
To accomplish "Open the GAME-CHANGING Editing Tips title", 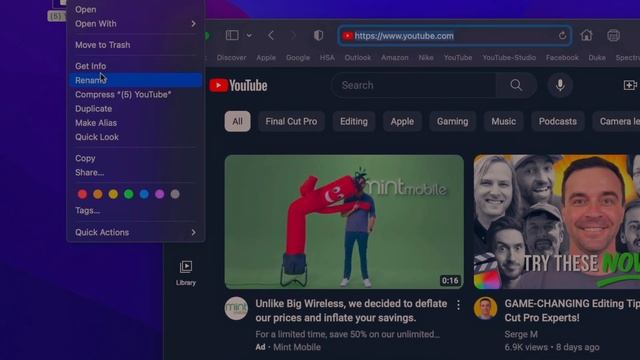I will [572, 311].
